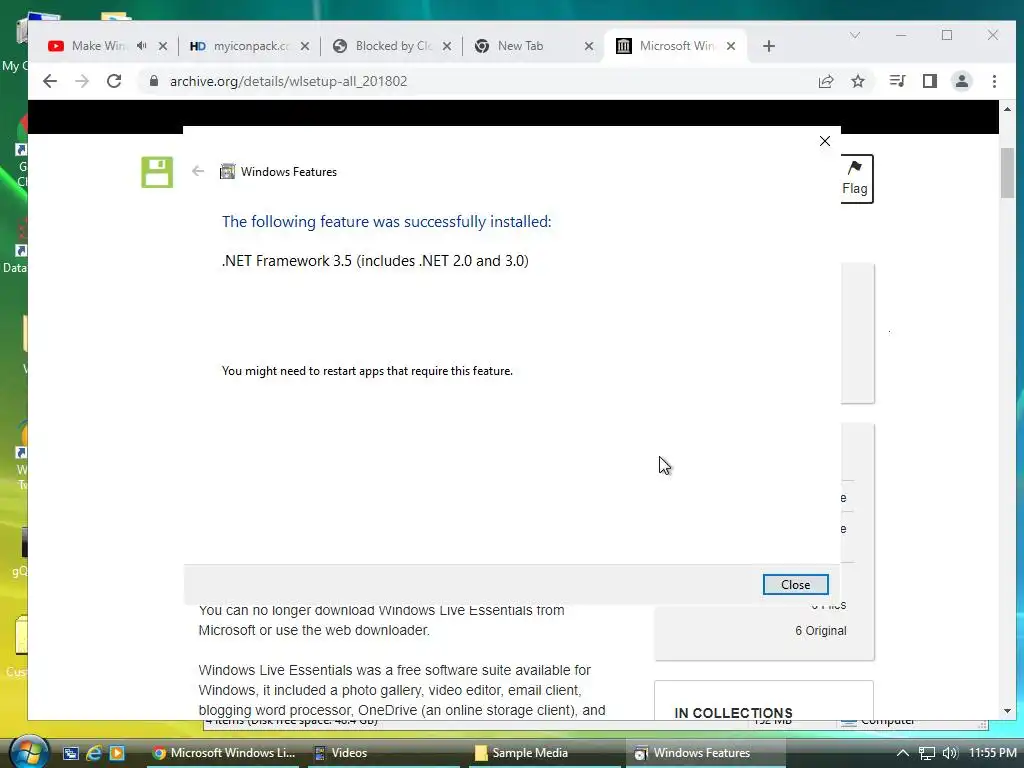The width and height of the screenshot is (1024, 768).
Task: Open the Chrome three-dot menu
Action: click(994, 81)
